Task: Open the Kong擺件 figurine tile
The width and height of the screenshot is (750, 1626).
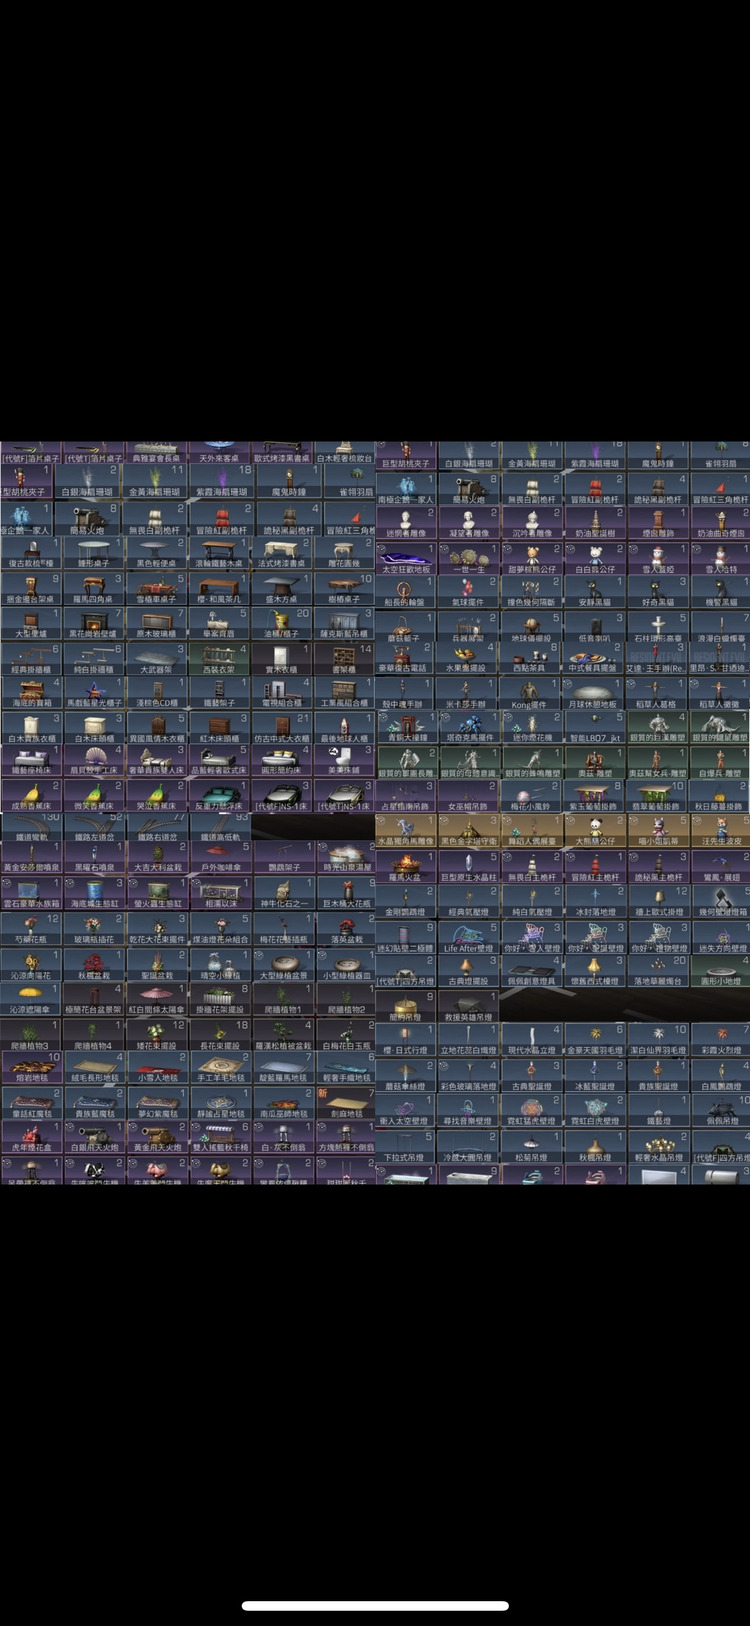Action: pos(531,695)
